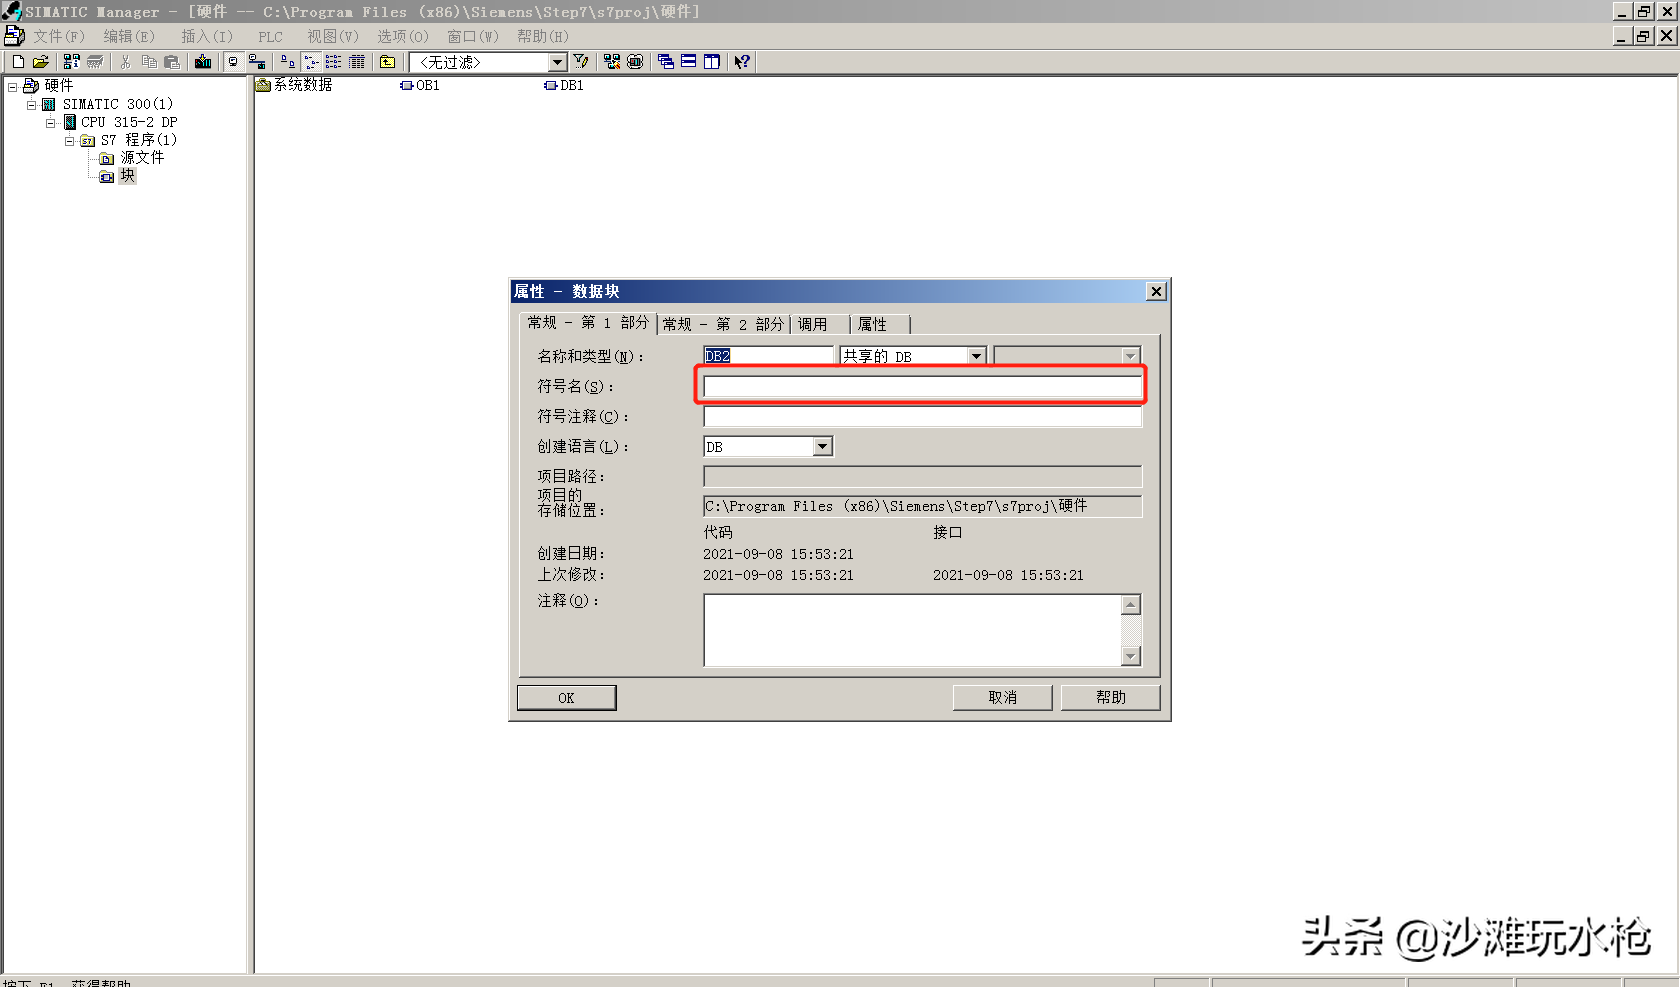Toggle the Details view mode button
Image resolution: width=1680 pixels, height=987 pixels.
[357, 62]
